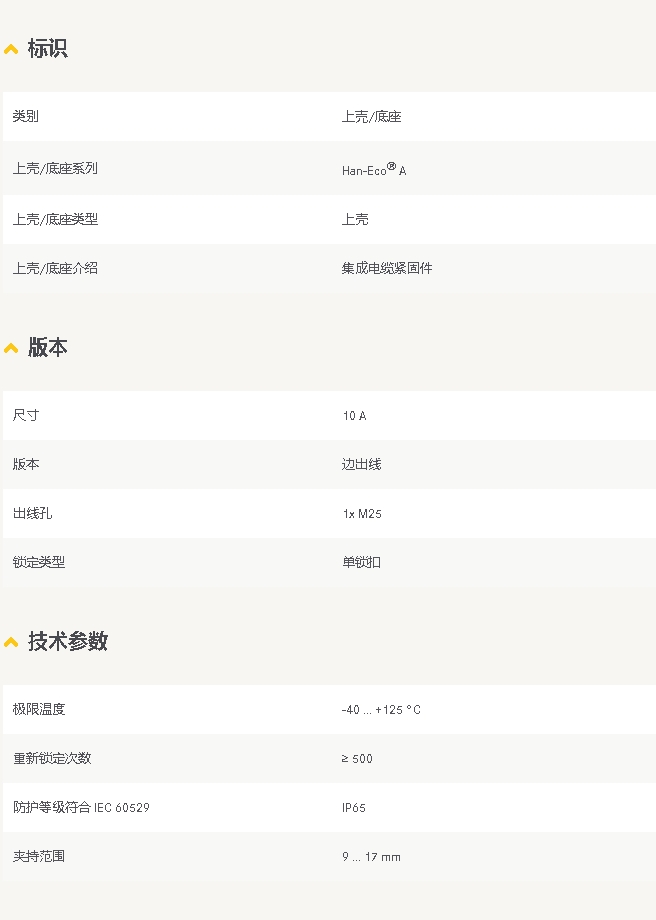Select the value Han-Eco A
656x920 pixels.
point(374,170)
